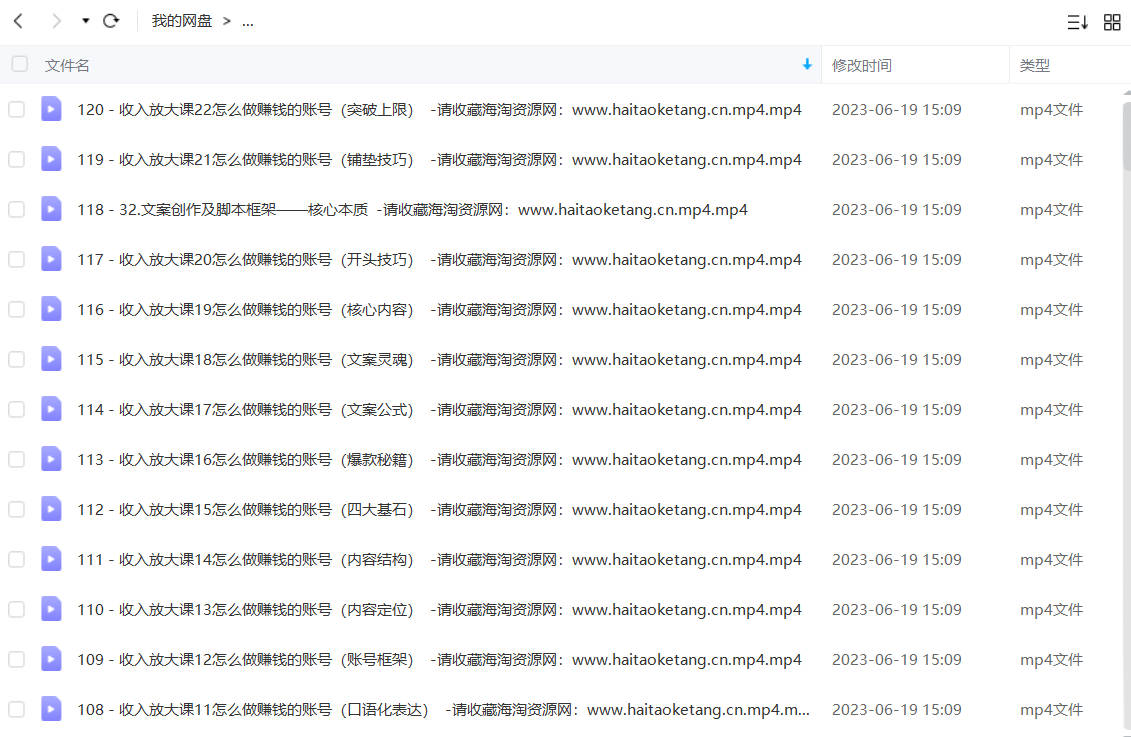1131x737 pixels.
Task: Switch to grid view
Action: click(1112, 22)
